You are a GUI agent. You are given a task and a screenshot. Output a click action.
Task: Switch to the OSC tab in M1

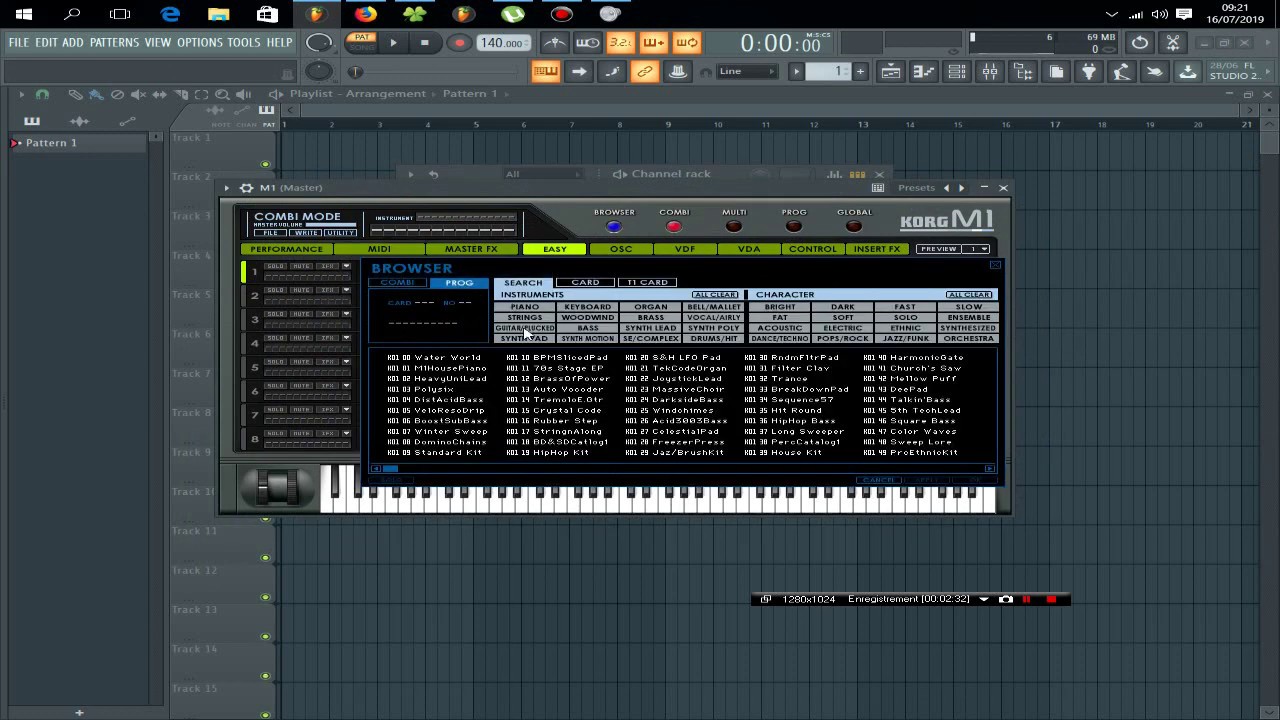pyautogui.click(x=621, y=249)
